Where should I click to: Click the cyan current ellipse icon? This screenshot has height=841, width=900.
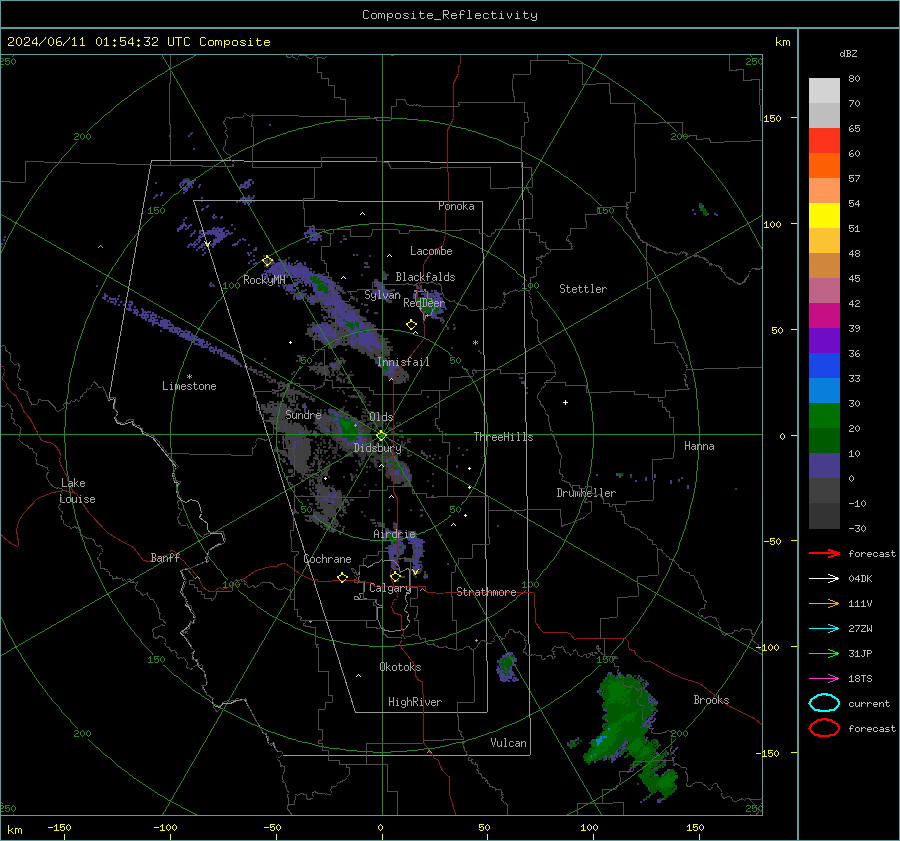click(x=824, y=703)
